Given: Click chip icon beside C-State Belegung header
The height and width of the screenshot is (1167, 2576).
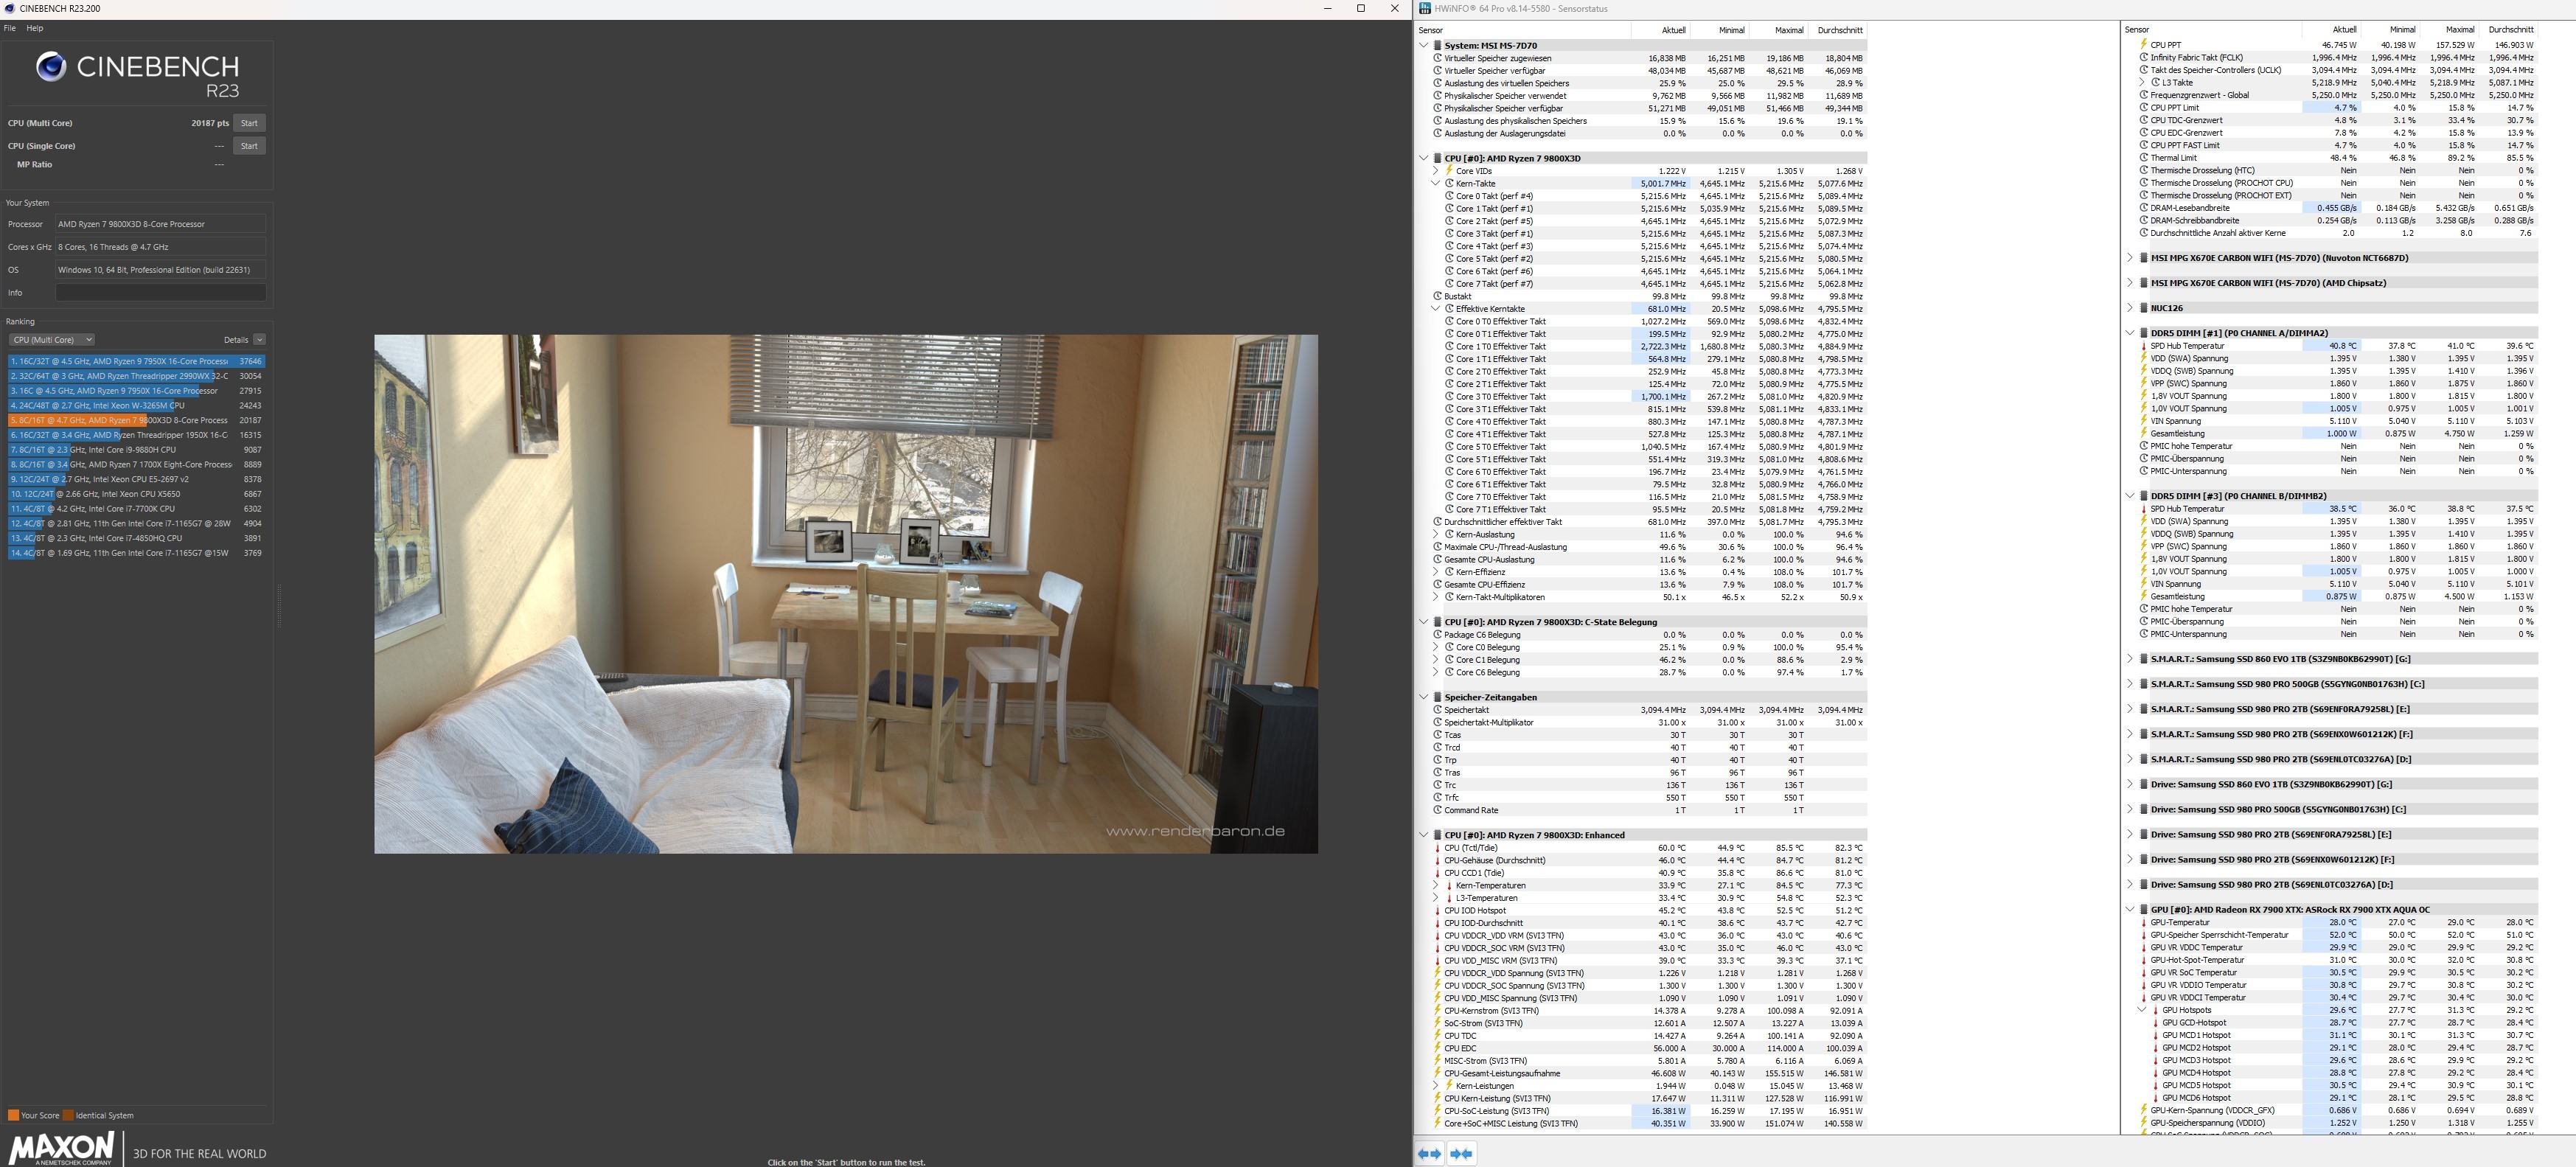Looking at the screenshot, I should (x=1437, y=622).
